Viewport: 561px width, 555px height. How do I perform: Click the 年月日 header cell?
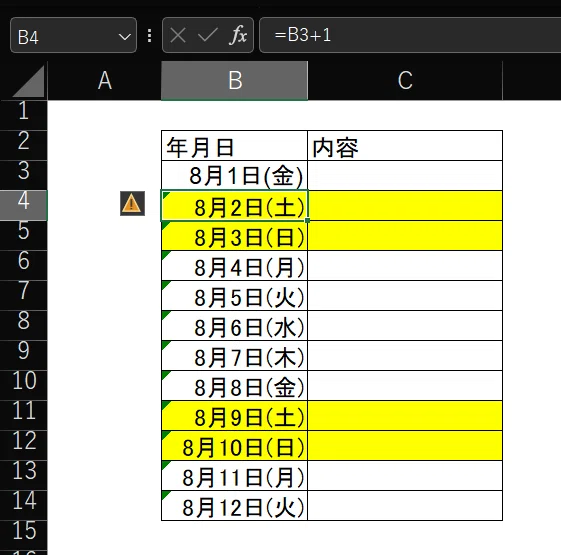coord(234,146)
